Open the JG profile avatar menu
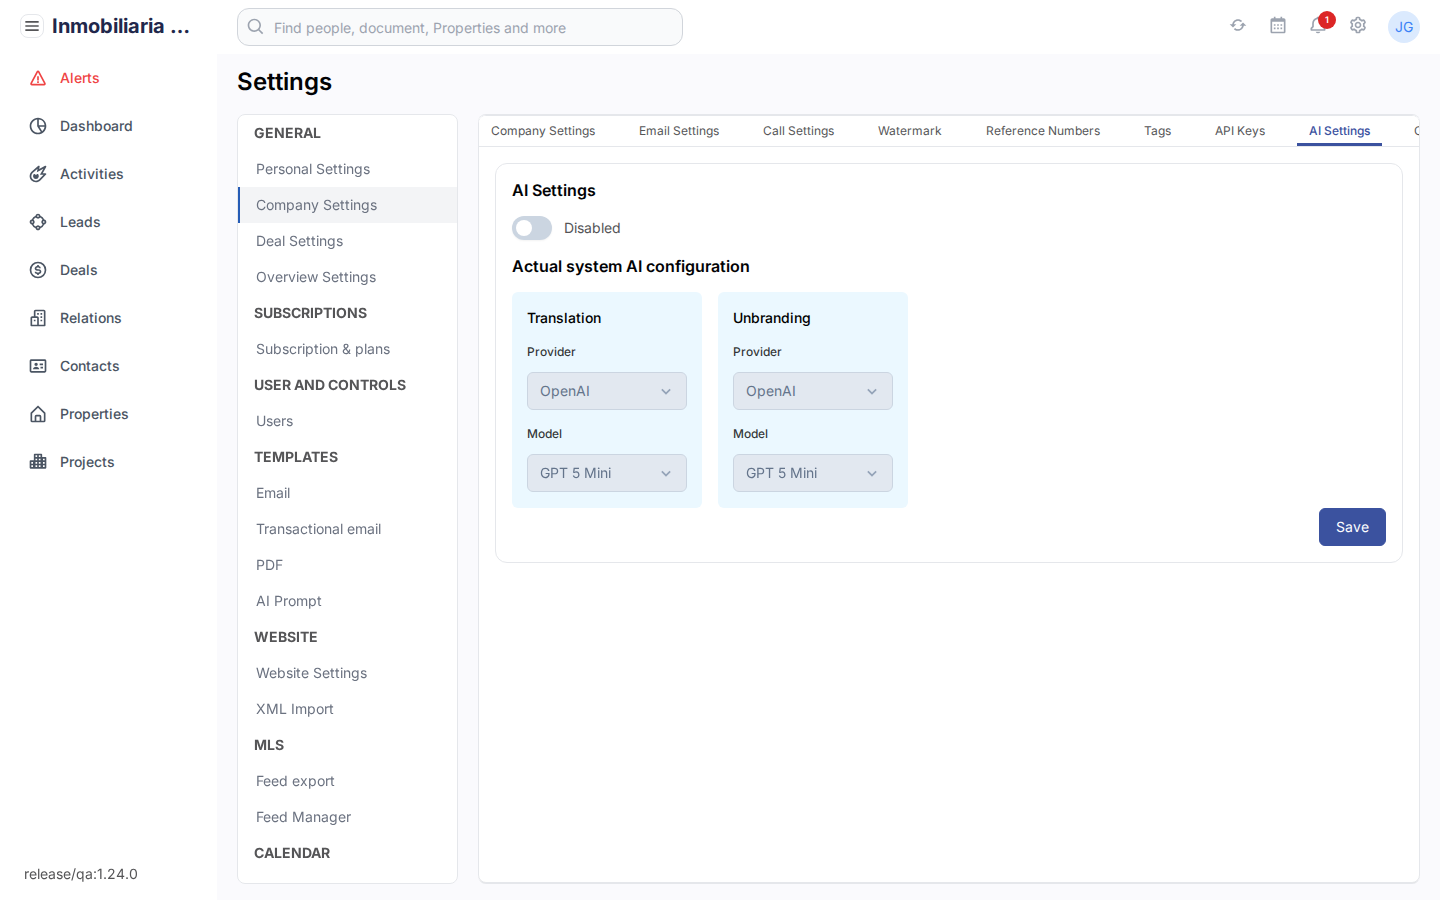The image size is (1440, 900). (x=1404, y=27)
